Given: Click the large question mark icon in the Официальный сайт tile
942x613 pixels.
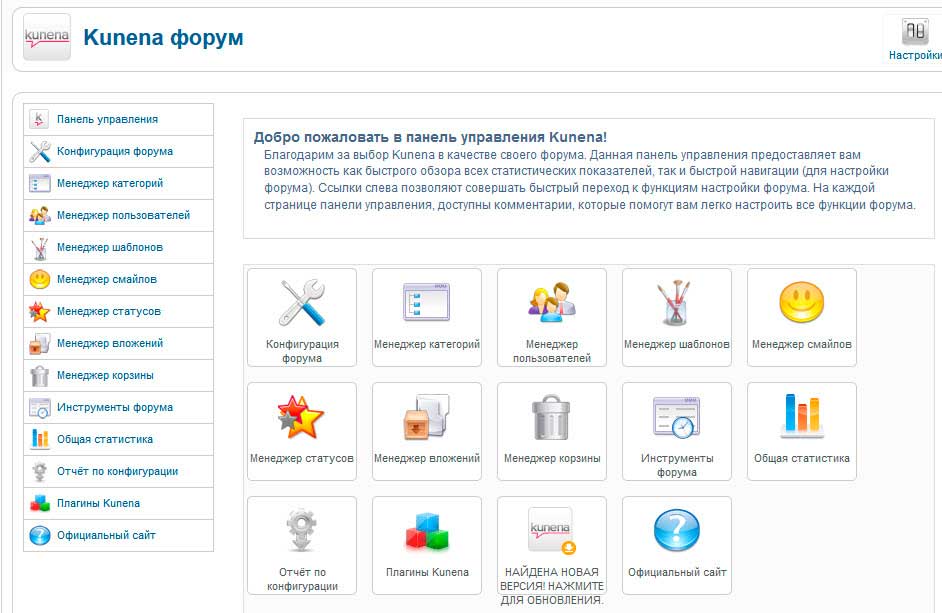Looking at the screenshot, I should coord(676,530).
